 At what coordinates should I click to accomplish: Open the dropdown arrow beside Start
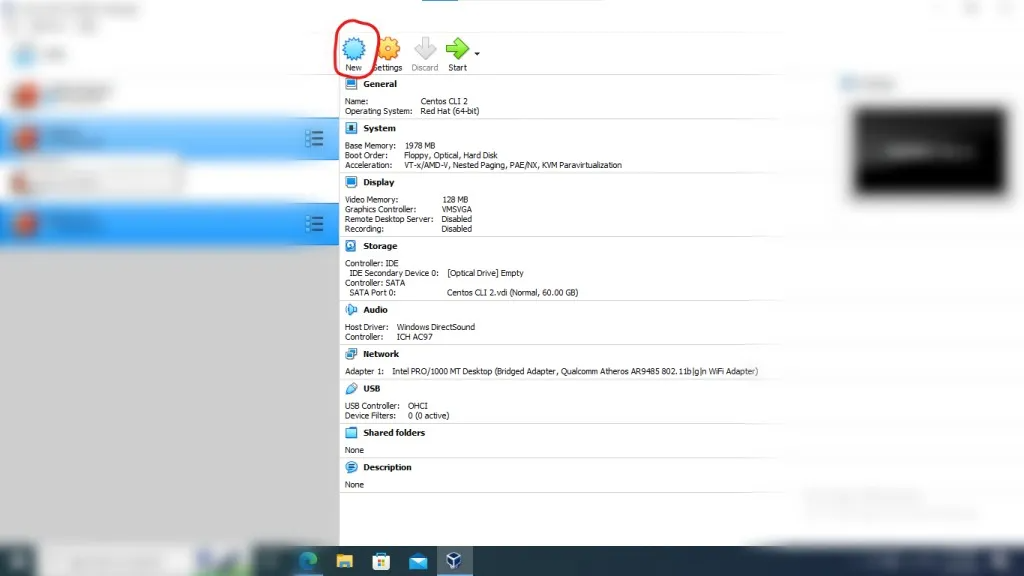point(477,54)
